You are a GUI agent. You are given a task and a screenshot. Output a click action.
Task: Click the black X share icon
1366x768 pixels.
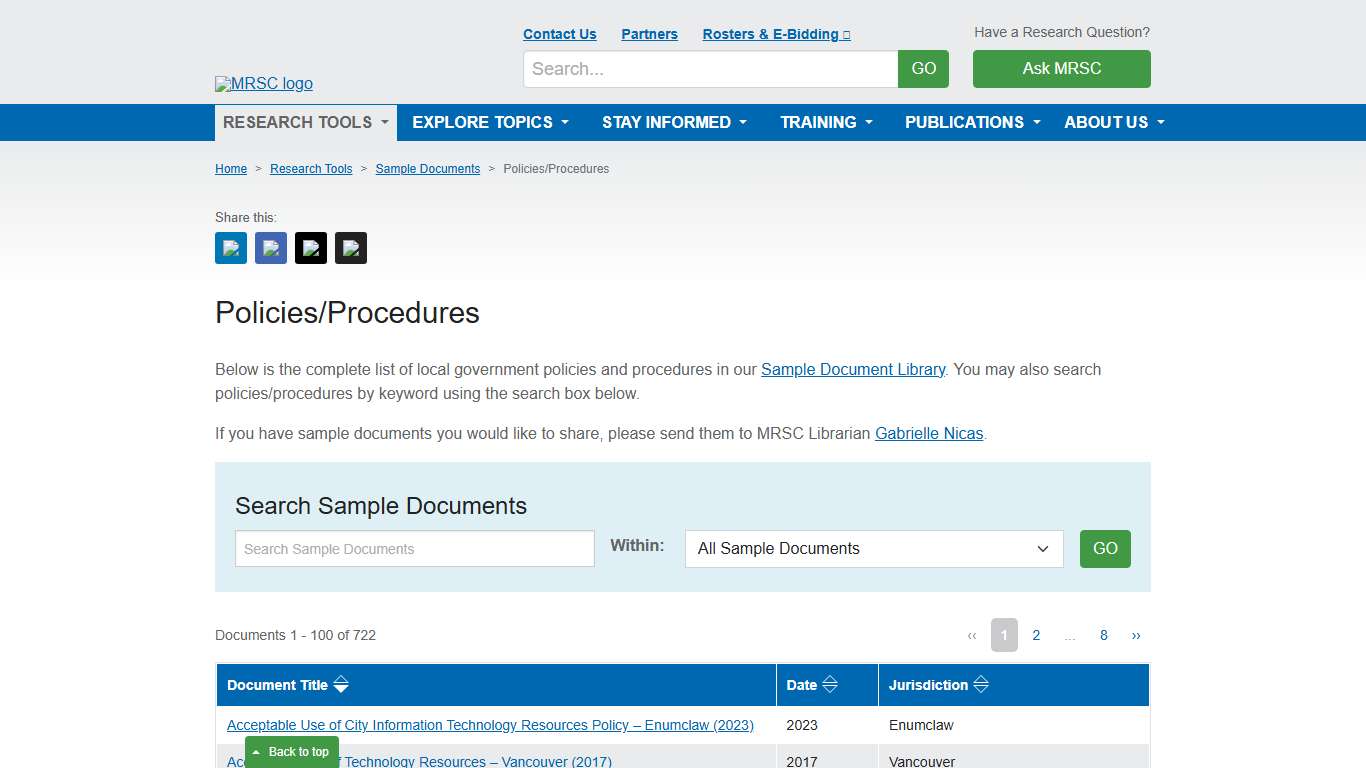(x=310, y=247)
